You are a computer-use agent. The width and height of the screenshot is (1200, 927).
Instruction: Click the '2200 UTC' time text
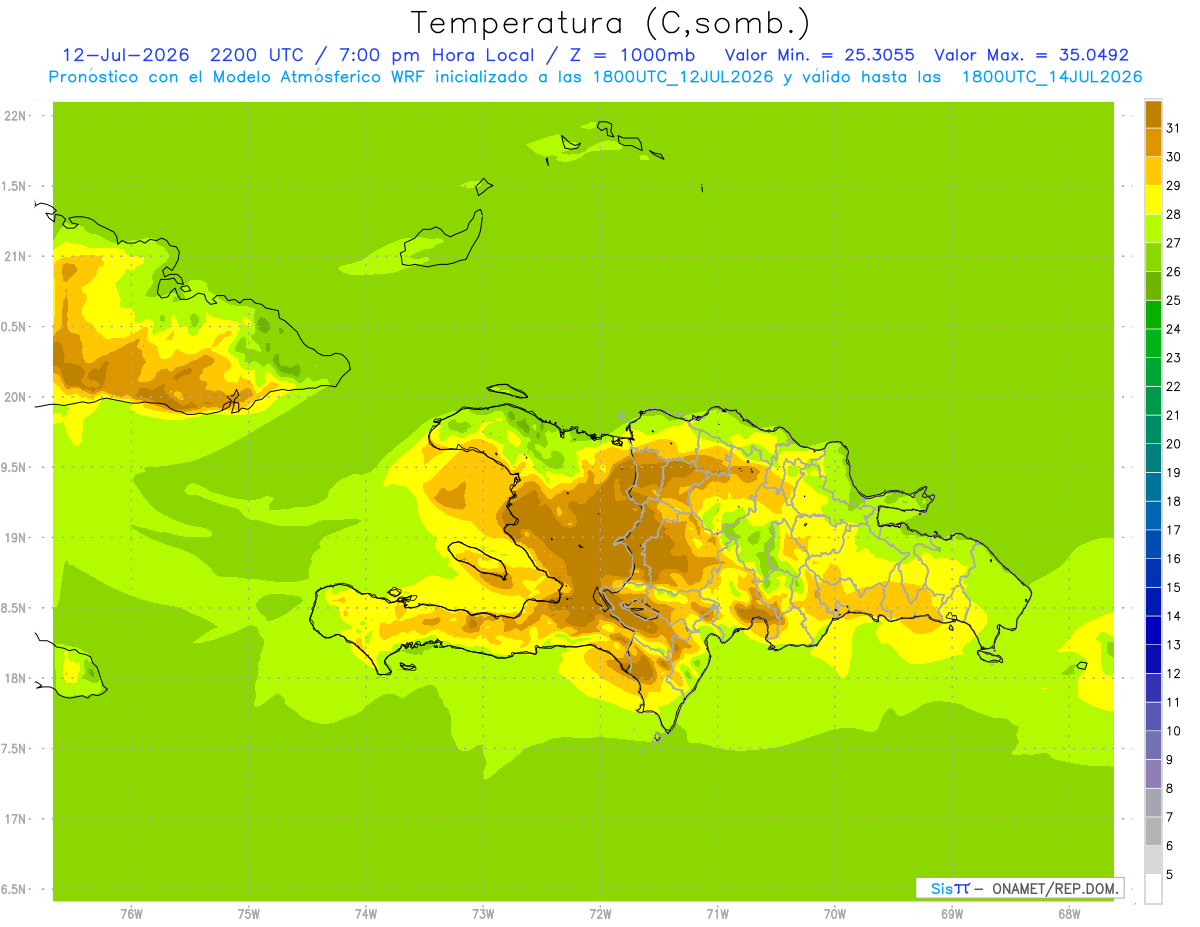260,55
